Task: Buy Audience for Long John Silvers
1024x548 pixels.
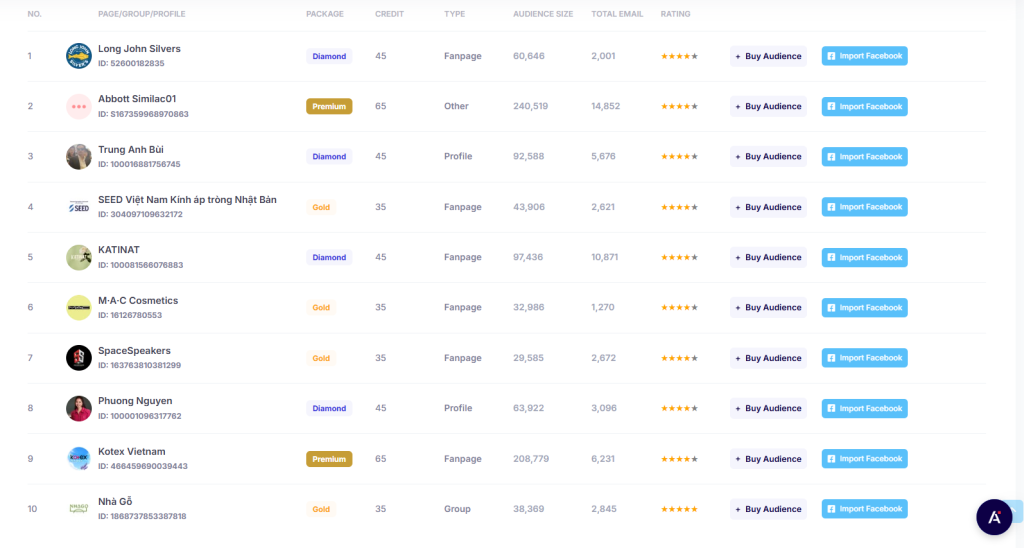Action: (x=768, y=56)
